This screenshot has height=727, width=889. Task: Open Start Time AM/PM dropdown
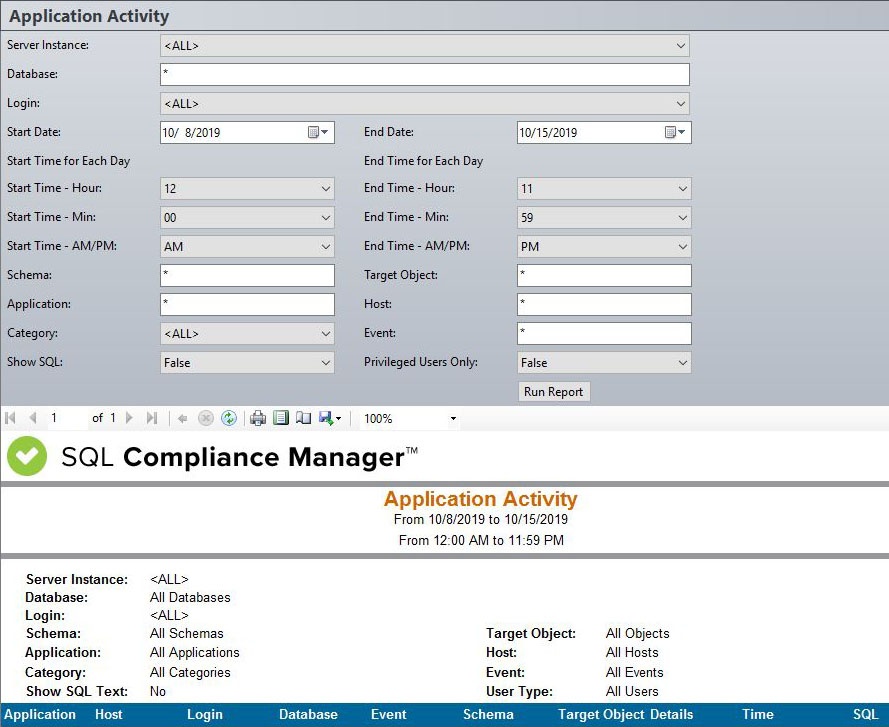pos(325,246)
